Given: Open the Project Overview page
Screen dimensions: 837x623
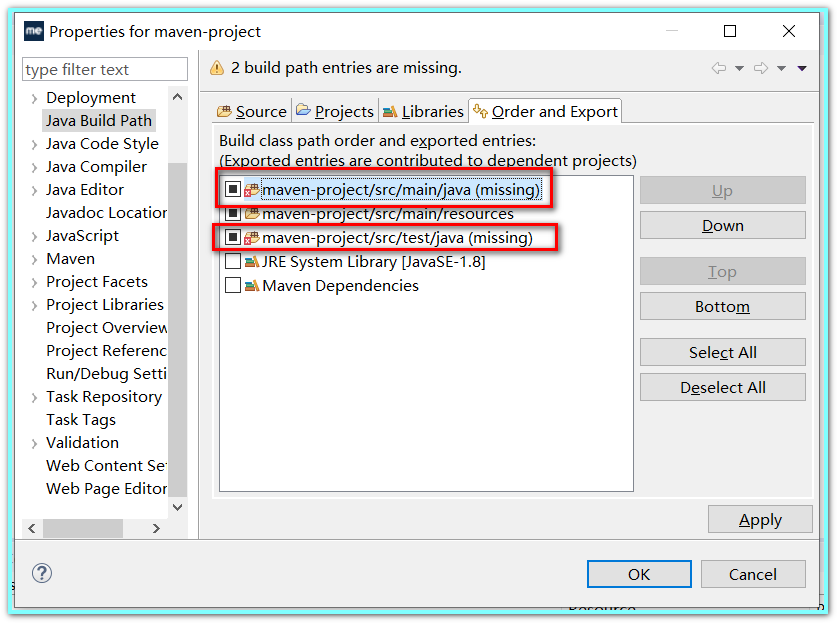Looking at the screenshot, I should (106, 327).
